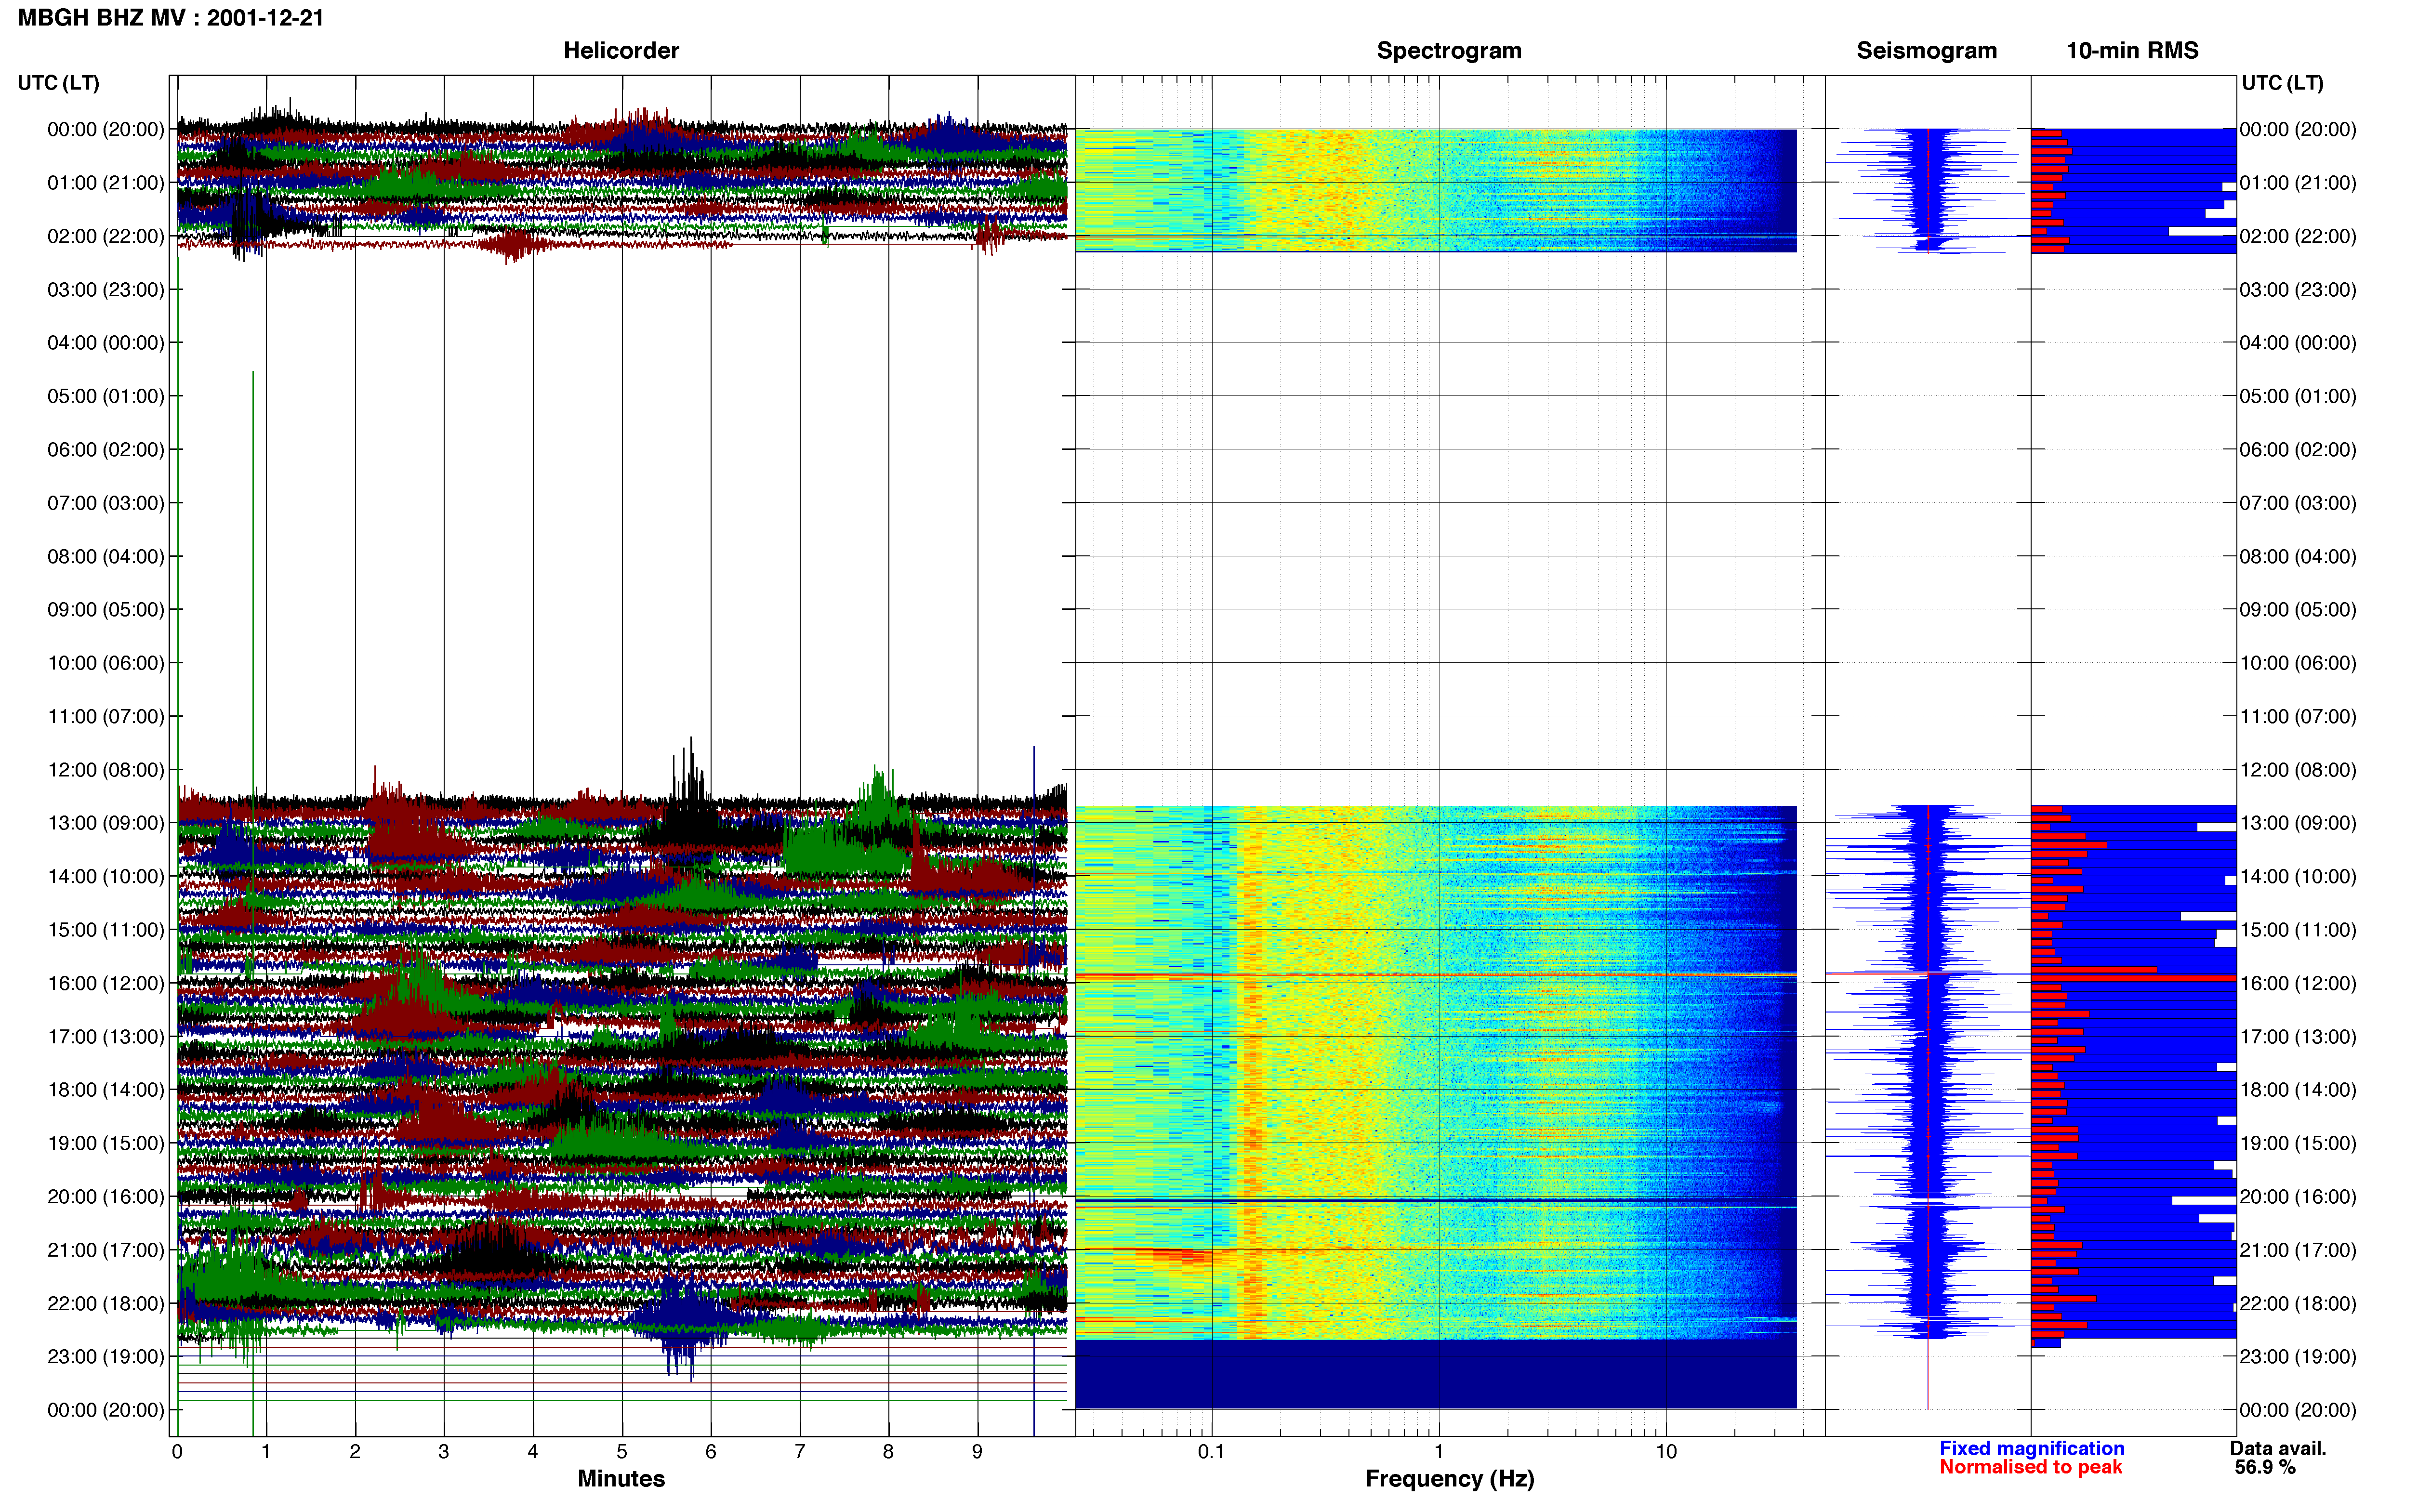Click the tick label 3 on the Minutes axis
Image resolution: width=2418 pixels, height=1512 pixels.
coord(444,1452)
